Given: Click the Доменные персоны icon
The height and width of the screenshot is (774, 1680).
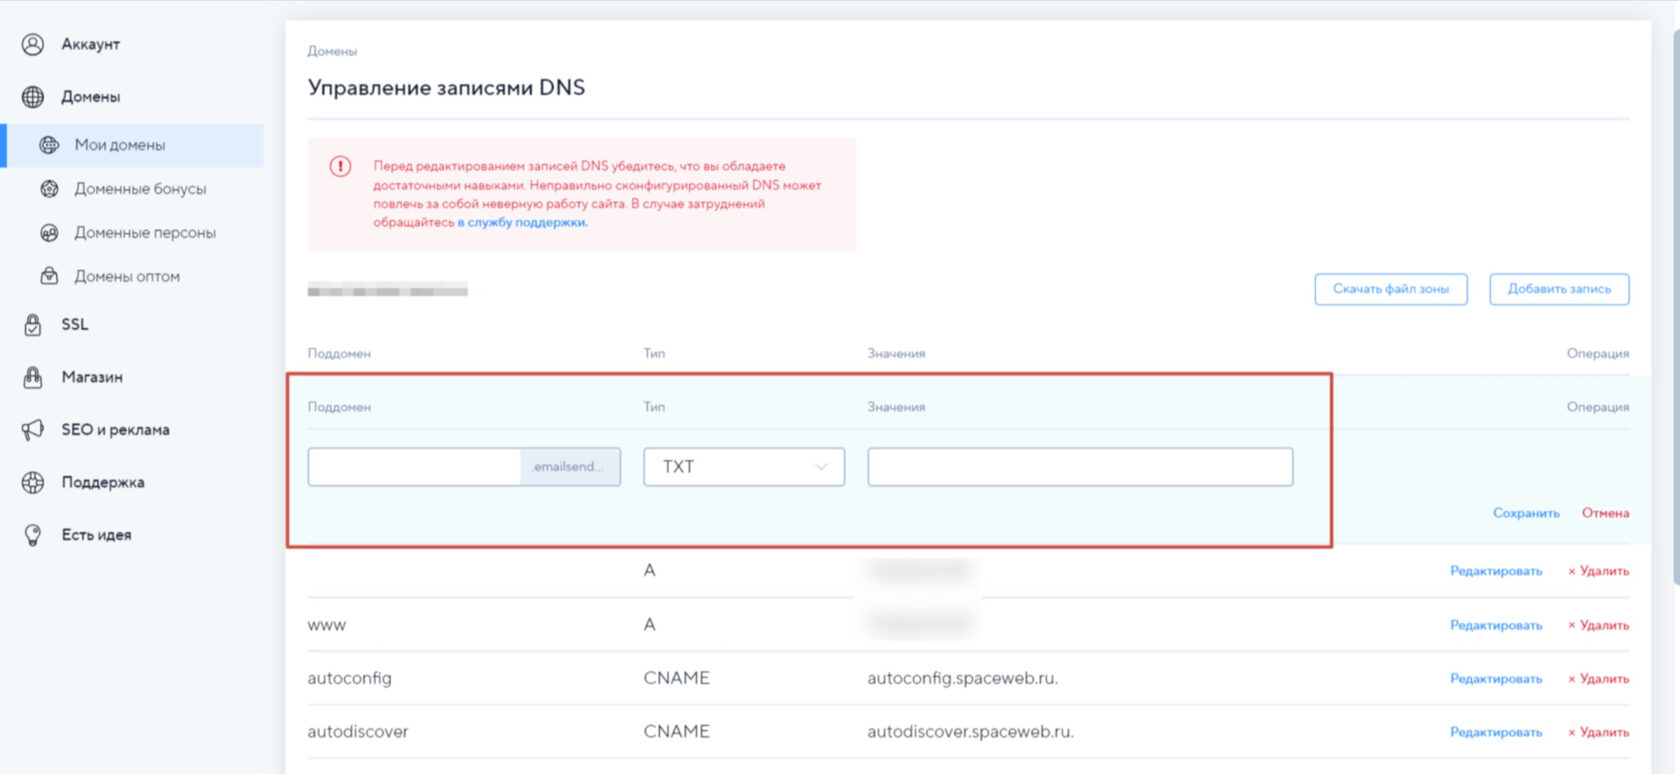Looking at the screenshot, I should click(x=49, y=233).
